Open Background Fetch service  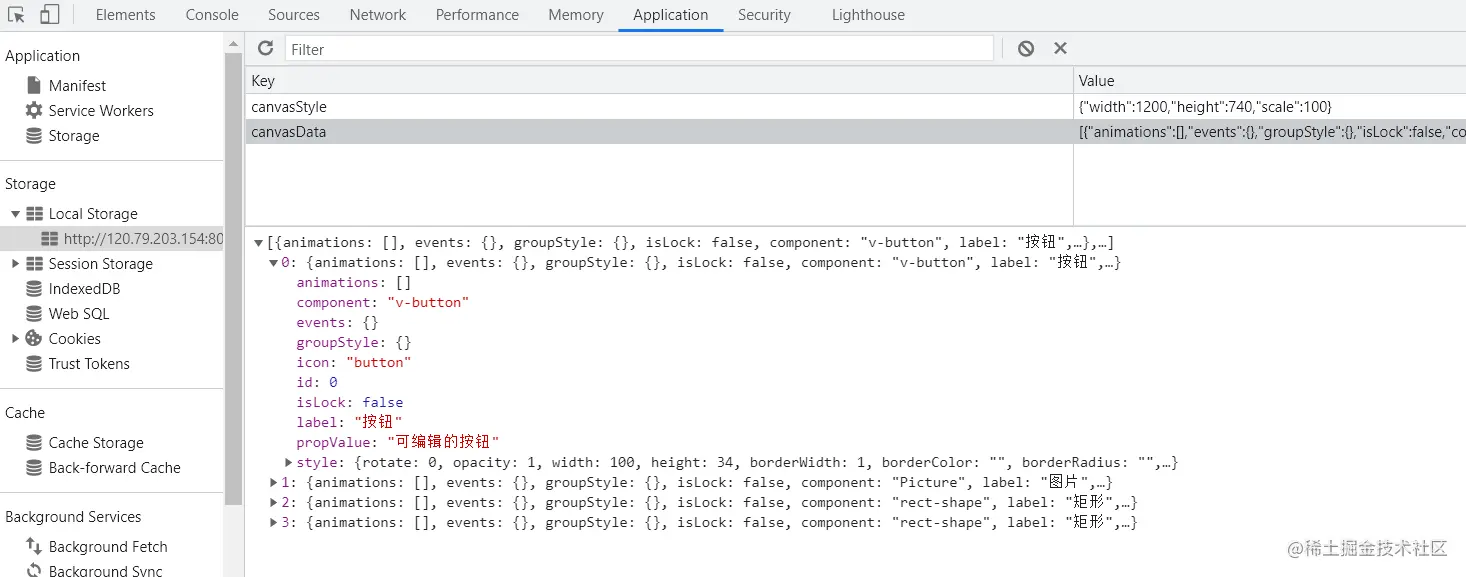point(108,547)
